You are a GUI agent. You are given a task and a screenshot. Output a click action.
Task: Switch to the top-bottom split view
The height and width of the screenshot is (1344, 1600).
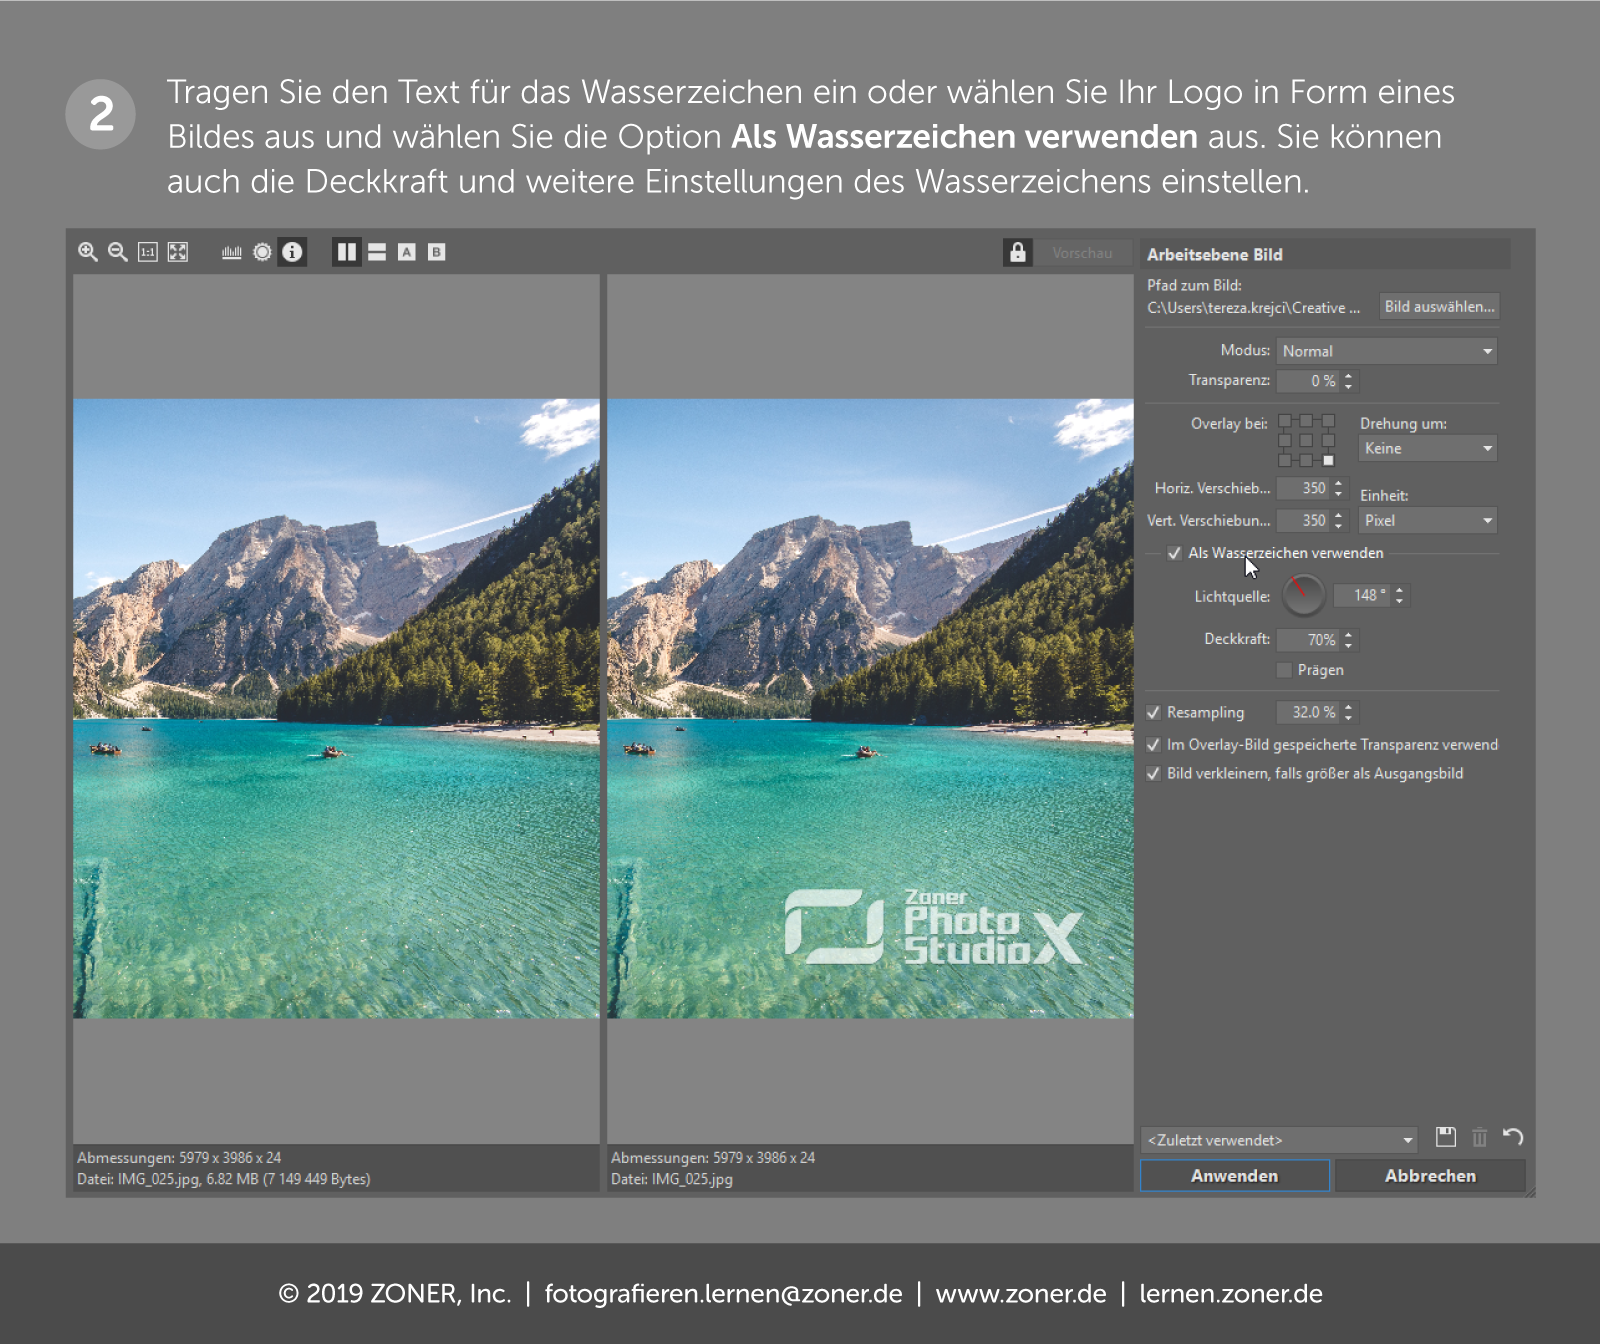[377, 252]
